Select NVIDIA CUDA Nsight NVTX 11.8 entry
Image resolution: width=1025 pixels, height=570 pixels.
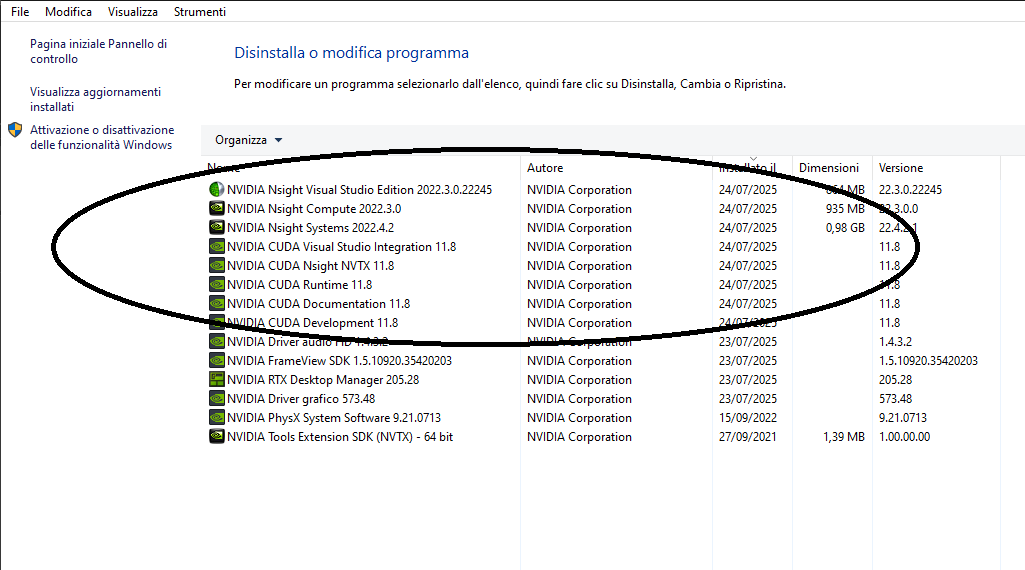click(x=311, y=265)
